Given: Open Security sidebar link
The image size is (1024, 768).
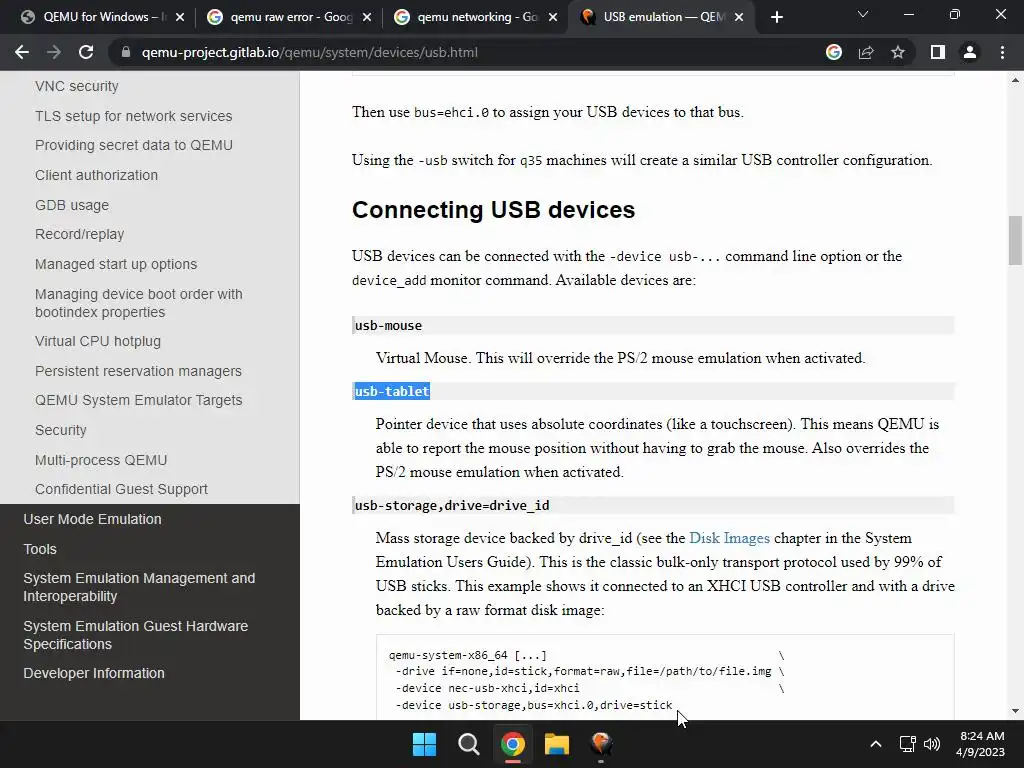Looking at the screenshot, I should pyautogui.click(x=60, y=430).
